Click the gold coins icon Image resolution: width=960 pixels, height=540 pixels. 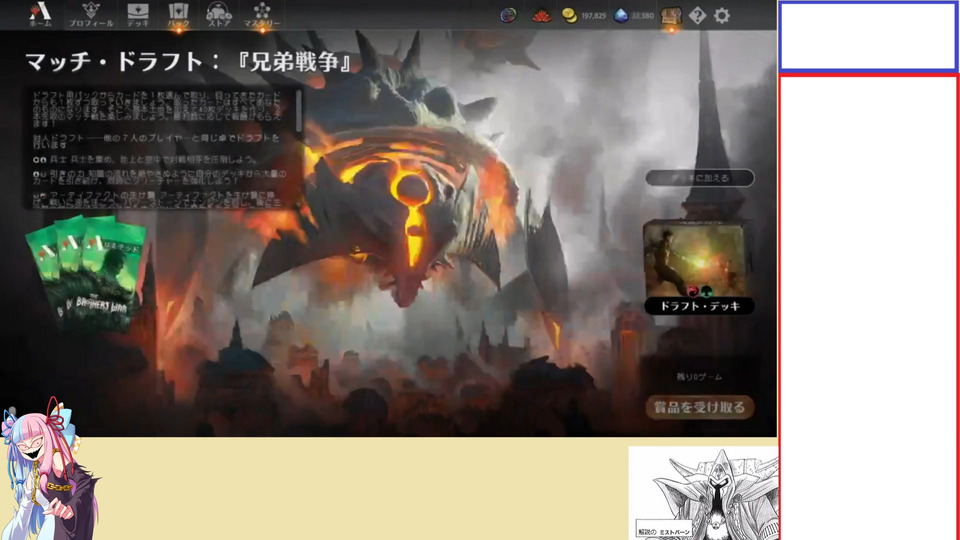click(569, 15)
